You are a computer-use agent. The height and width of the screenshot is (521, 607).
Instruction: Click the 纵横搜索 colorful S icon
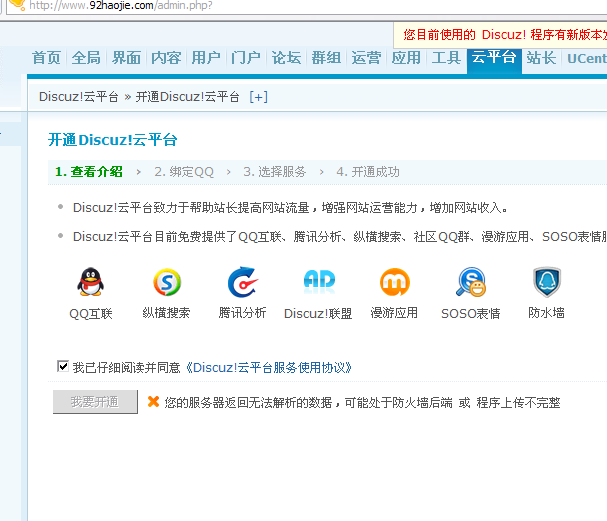(x=167, y=282)
